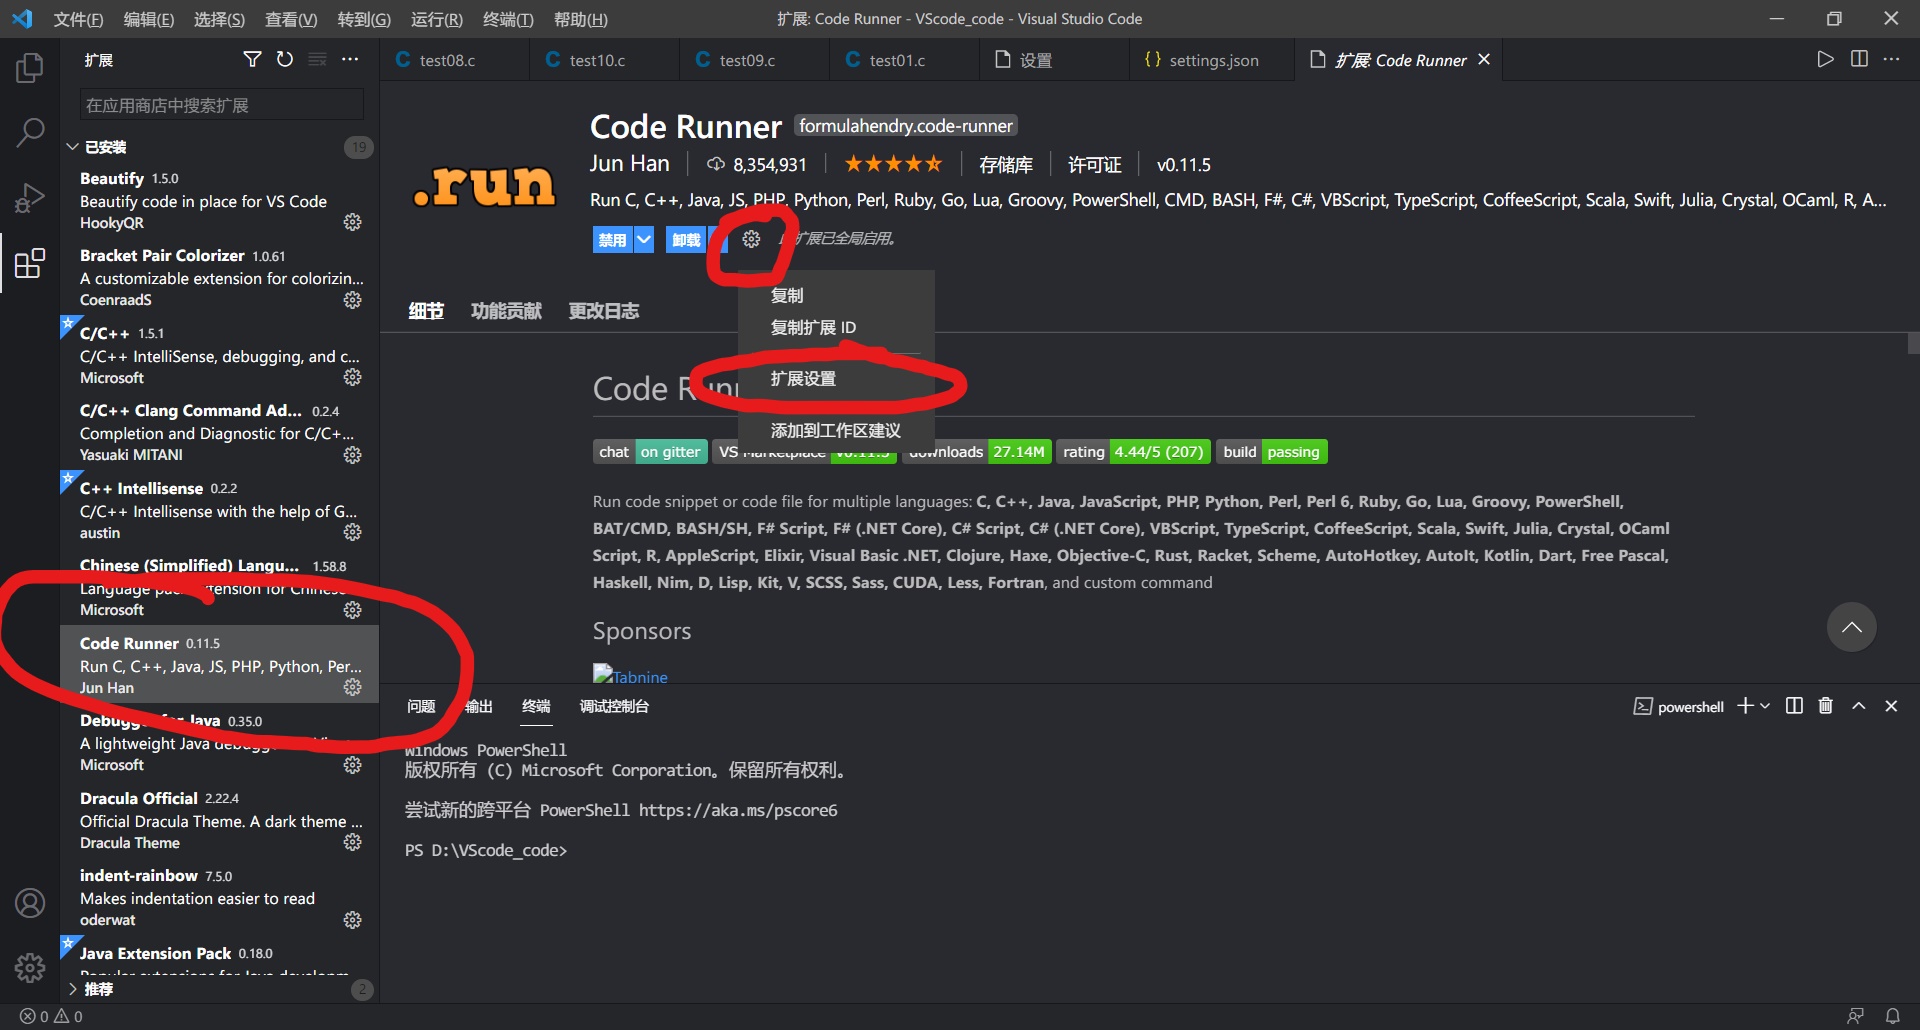Open 许可证 license link
Image resolution: width=1920 pixels, height=1030 pixels.
1095,165
